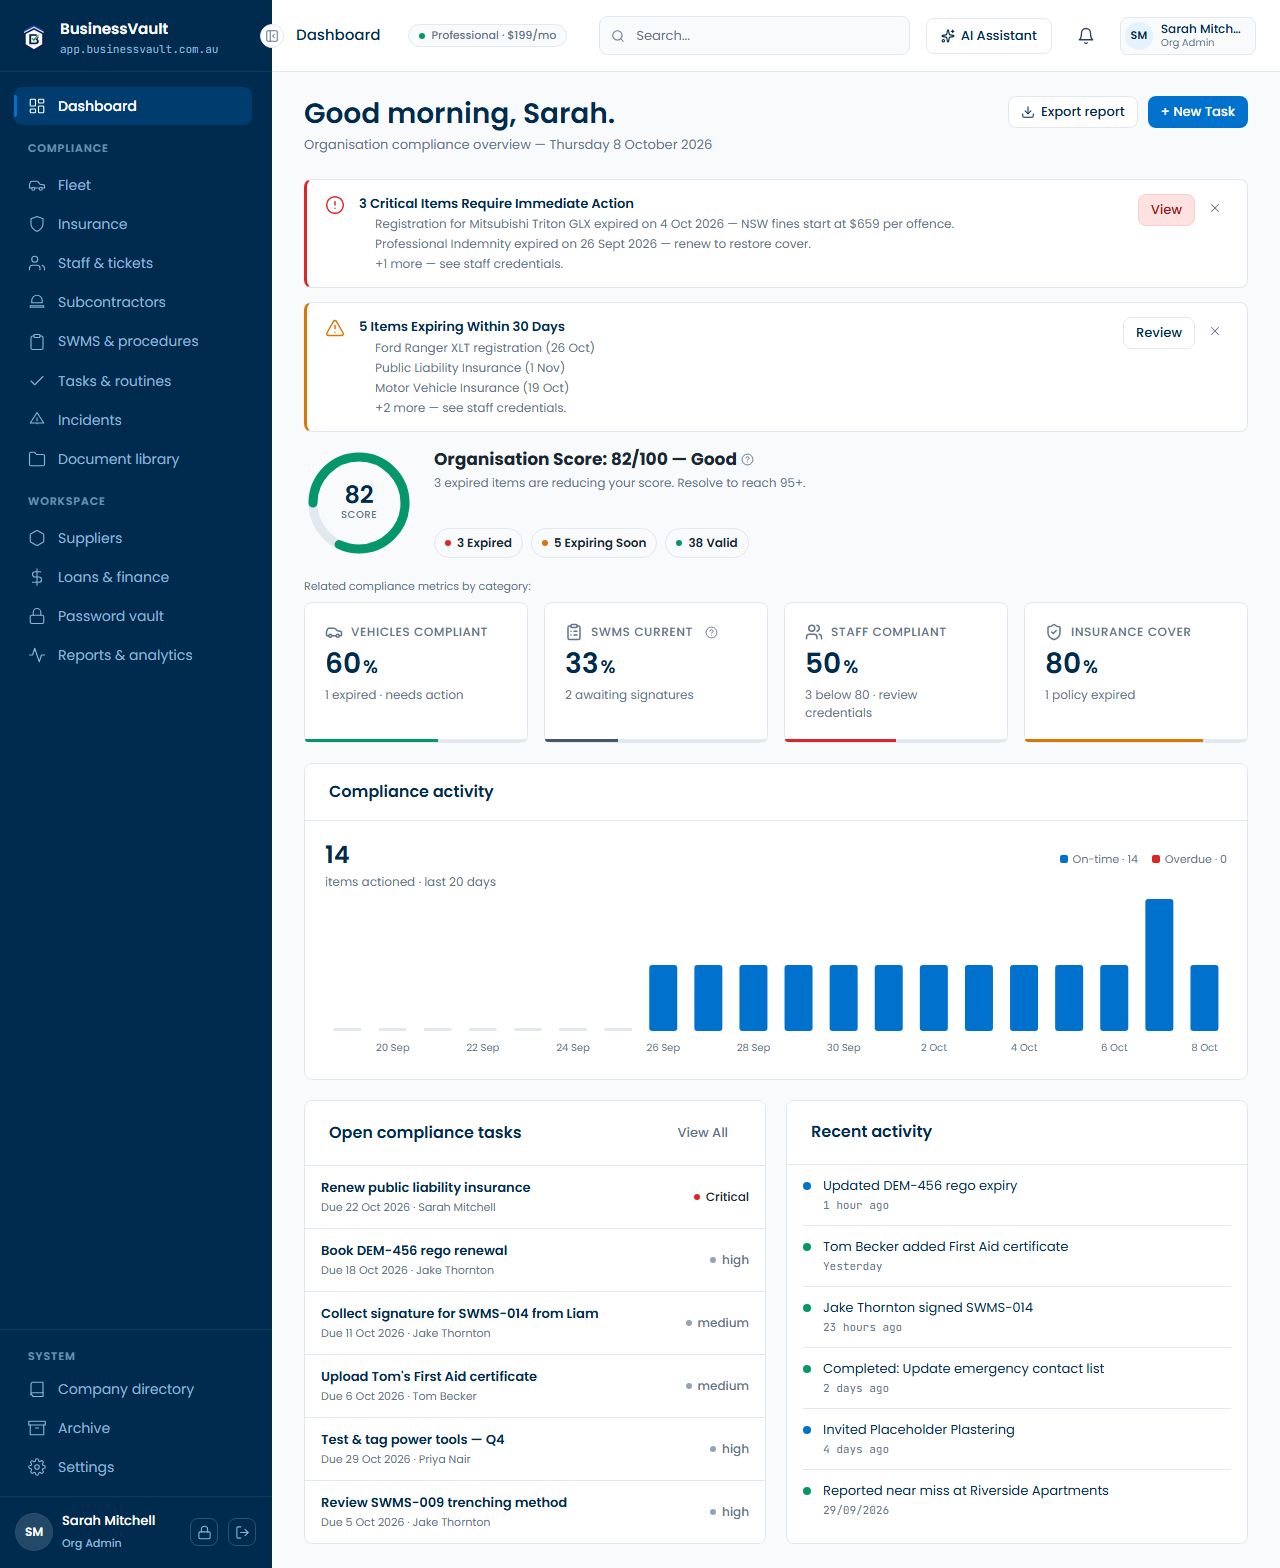Open SWMS & procedures section
Image resolution: width=1280 pixels, height=1568 pixels.
tap(133, 341)
